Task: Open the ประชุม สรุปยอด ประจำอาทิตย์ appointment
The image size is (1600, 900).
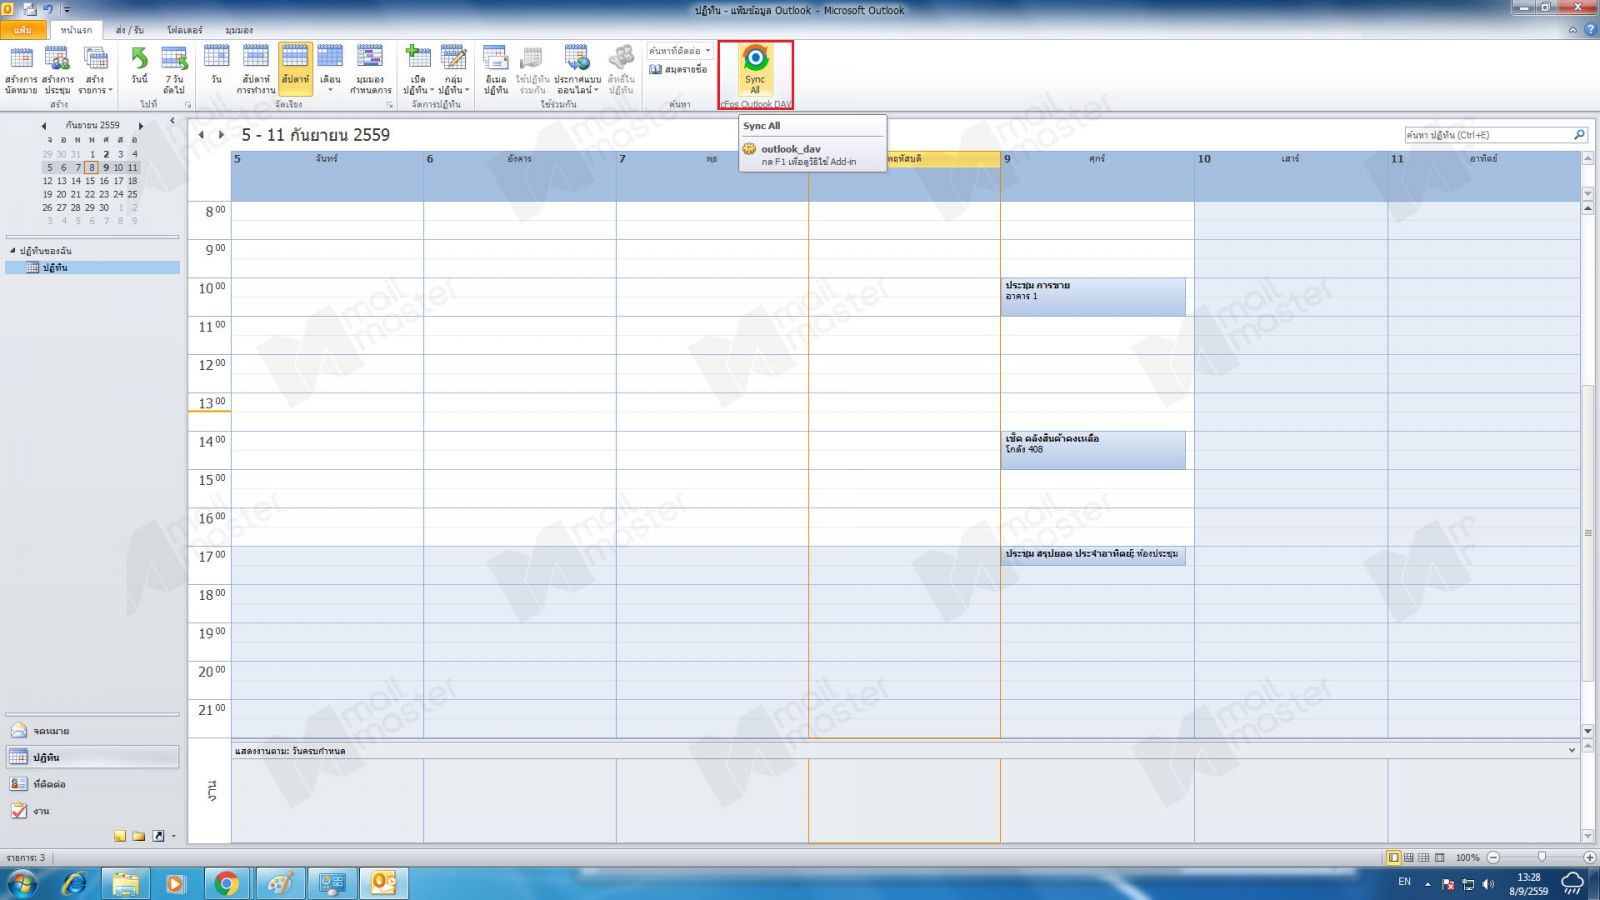Action: pyautogui.click(x=1093, y=556)
